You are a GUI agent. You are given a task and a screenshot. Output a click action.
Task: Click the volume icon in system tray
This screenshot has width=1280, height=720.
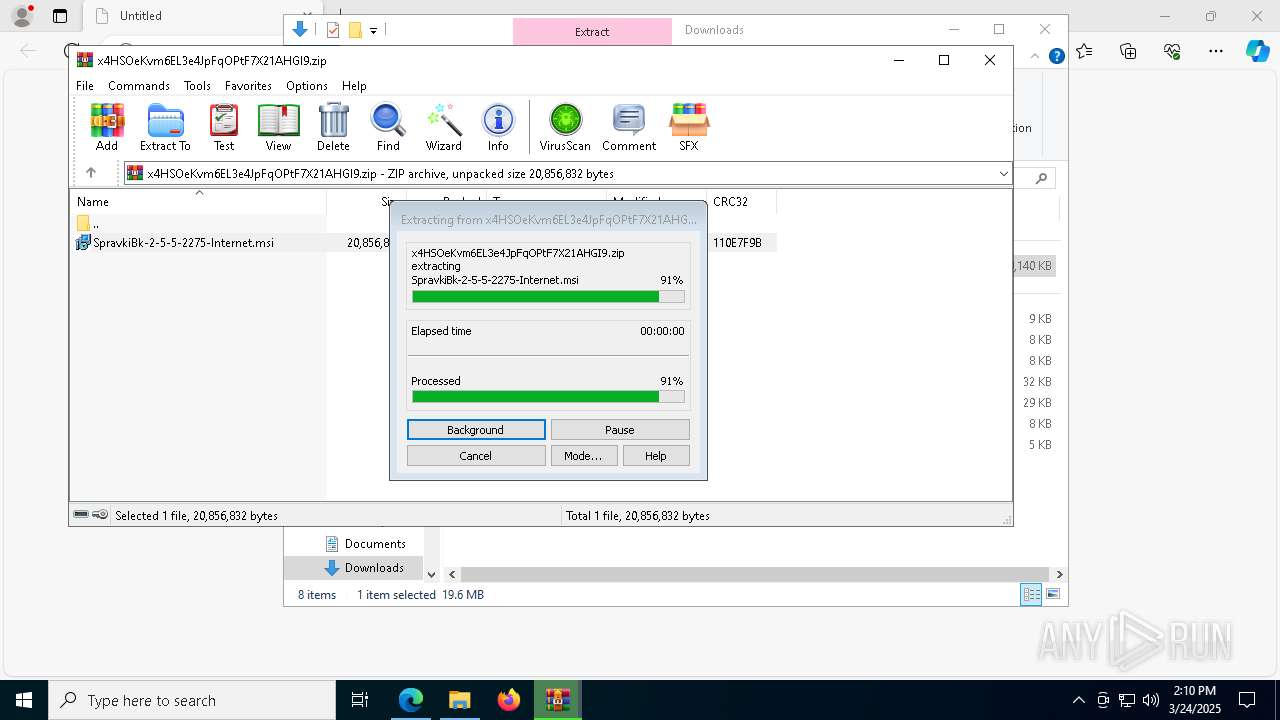tap(1151, 700)
